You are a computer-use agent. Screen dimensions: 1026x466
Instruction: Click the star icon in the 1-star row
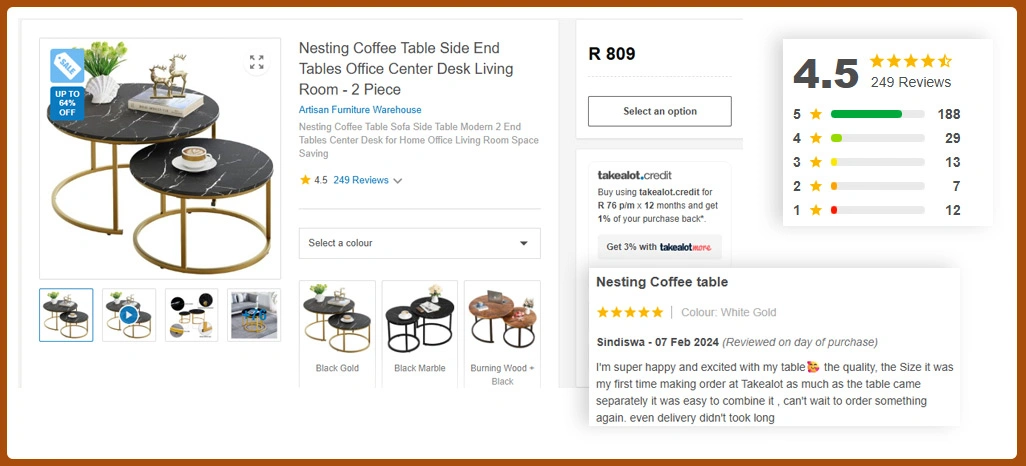816,210
